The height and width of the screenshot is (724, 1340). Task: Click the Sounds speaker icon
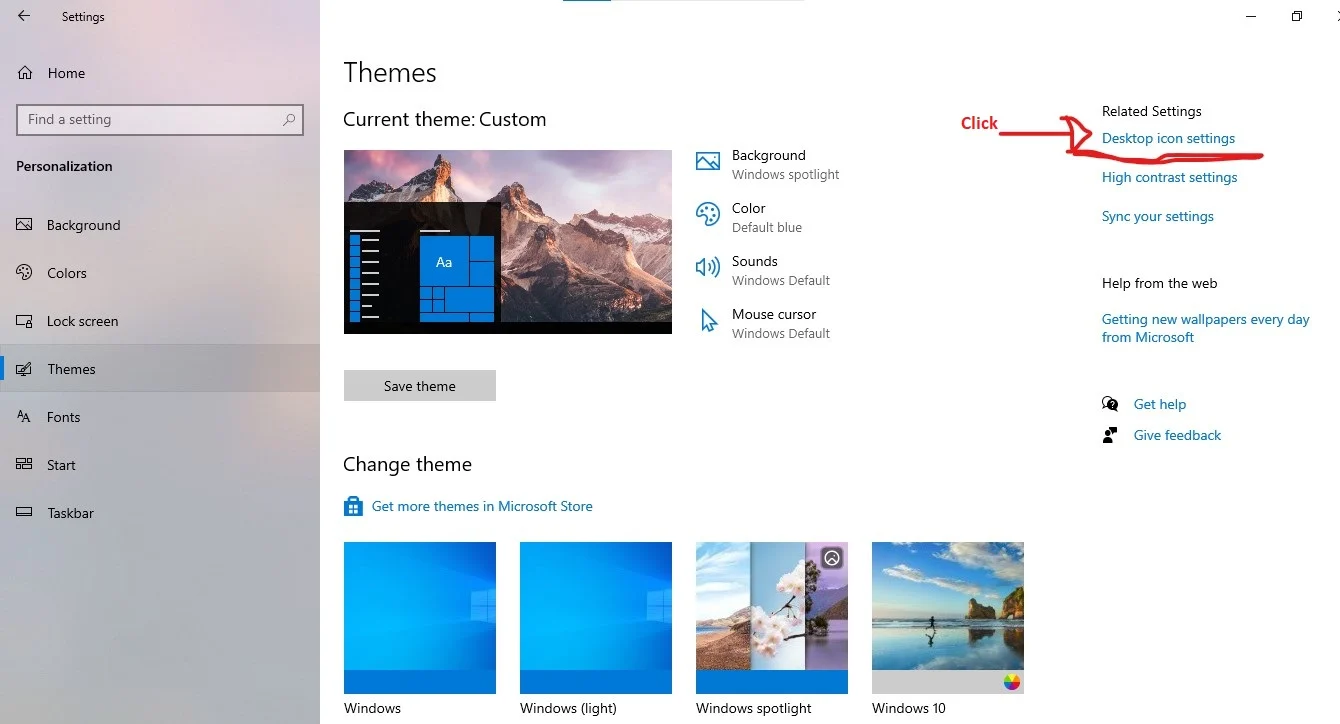pyautogui.click(x=708, y=267)
